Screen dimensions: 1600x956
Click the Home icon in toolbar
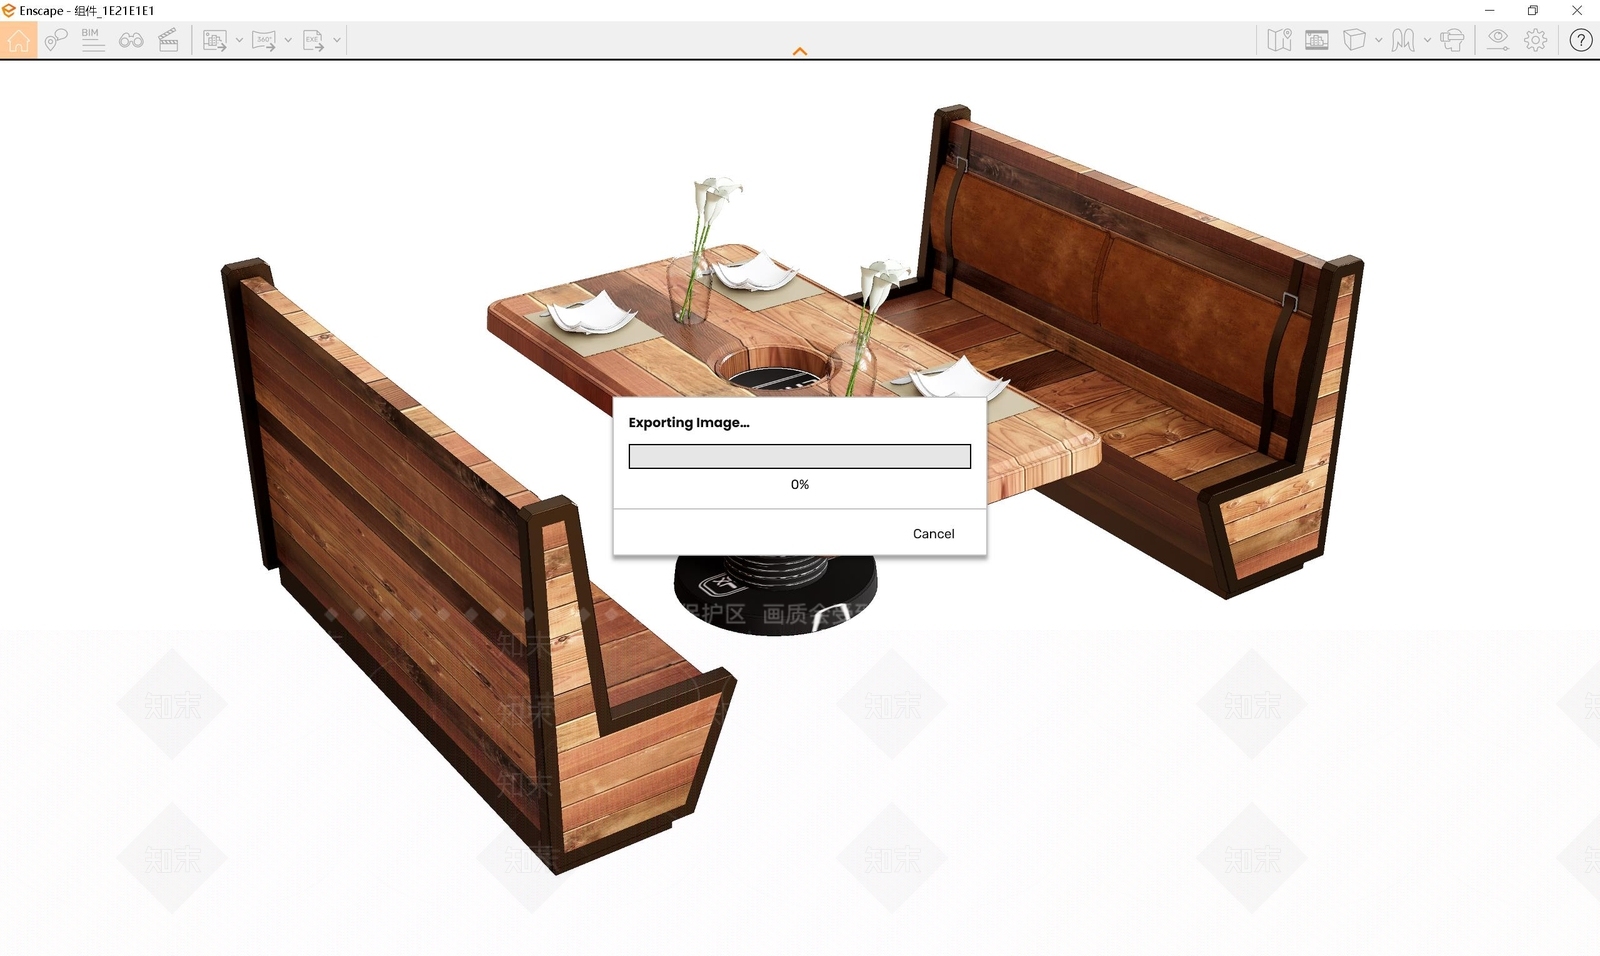[18, 40]
